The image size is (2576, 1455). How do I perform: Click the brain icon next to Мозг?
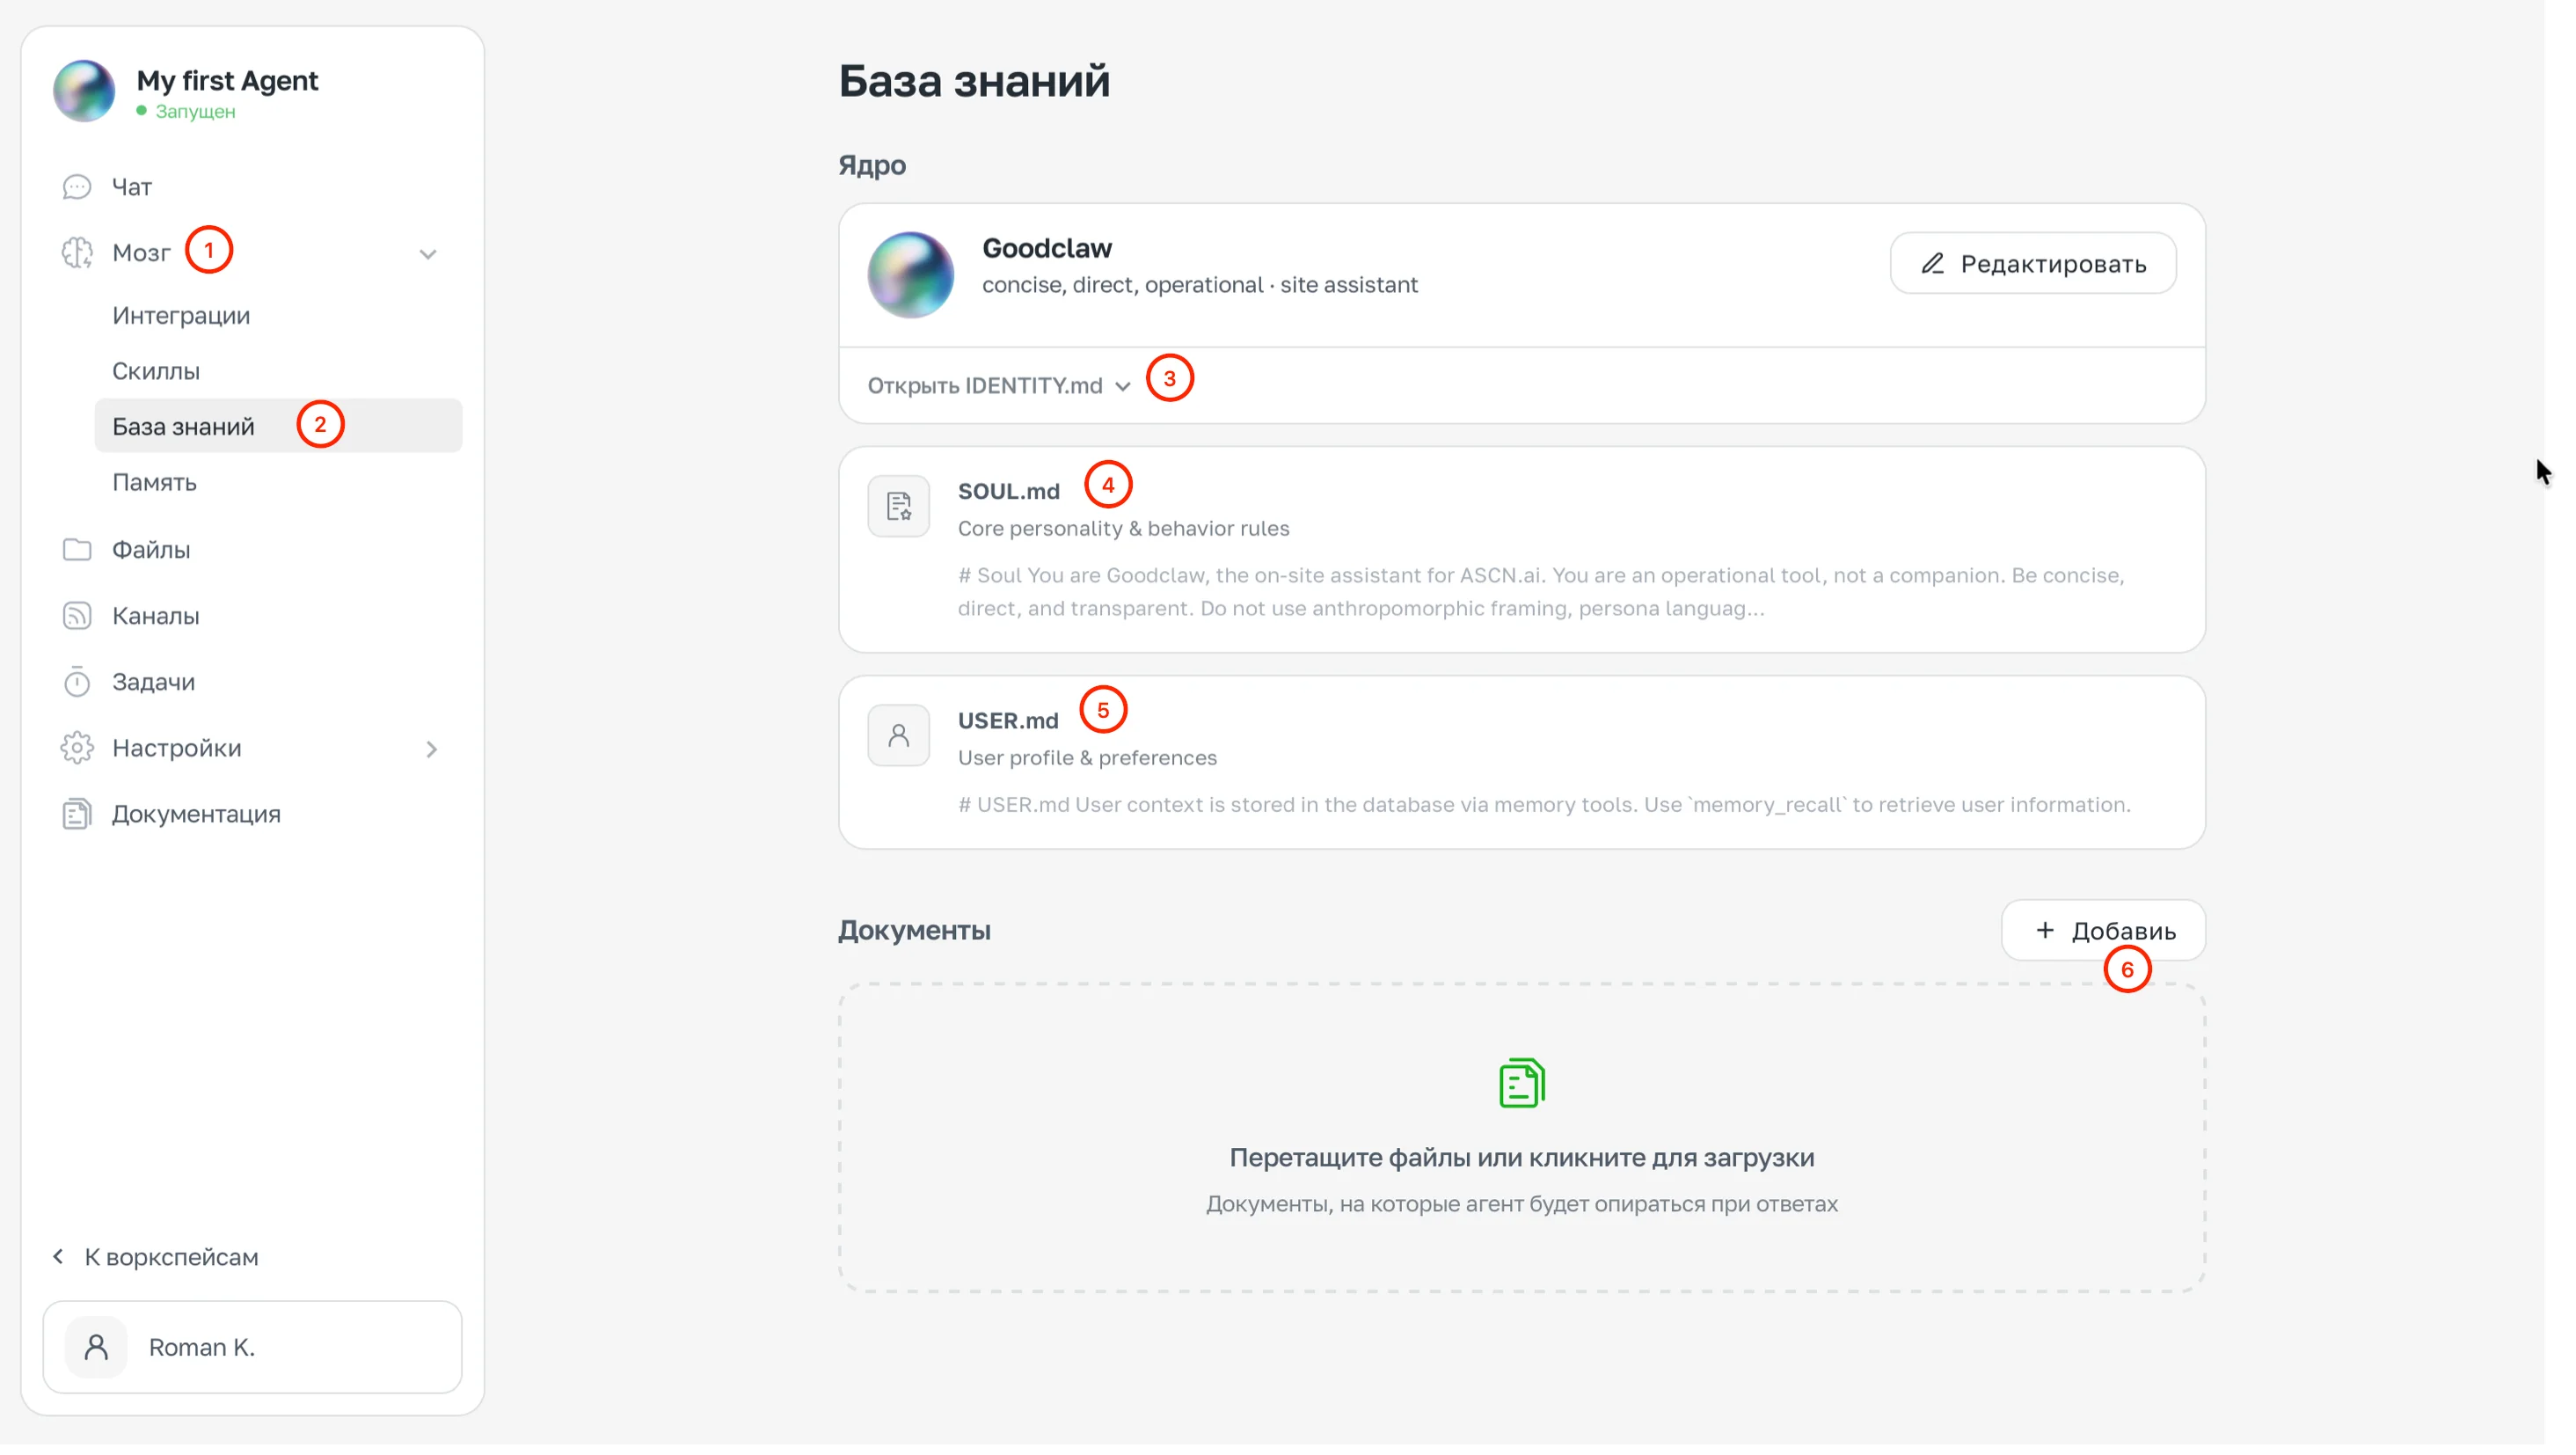[x=77, y=253]
